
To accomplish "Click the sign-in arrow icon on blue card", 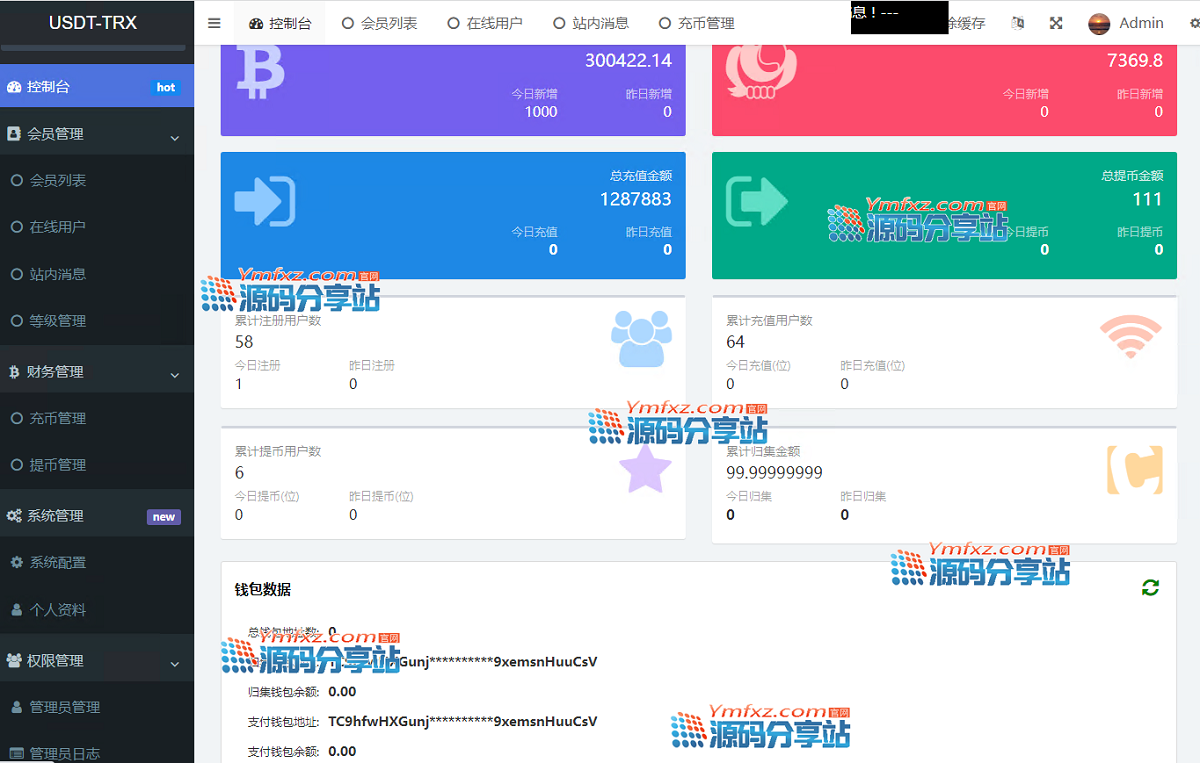I will coord(265,201).
